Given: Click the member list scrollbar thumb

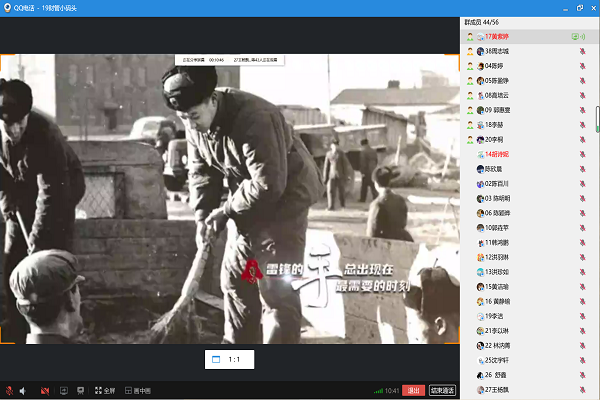Looking at the screenshot, I should click(598, 119).
